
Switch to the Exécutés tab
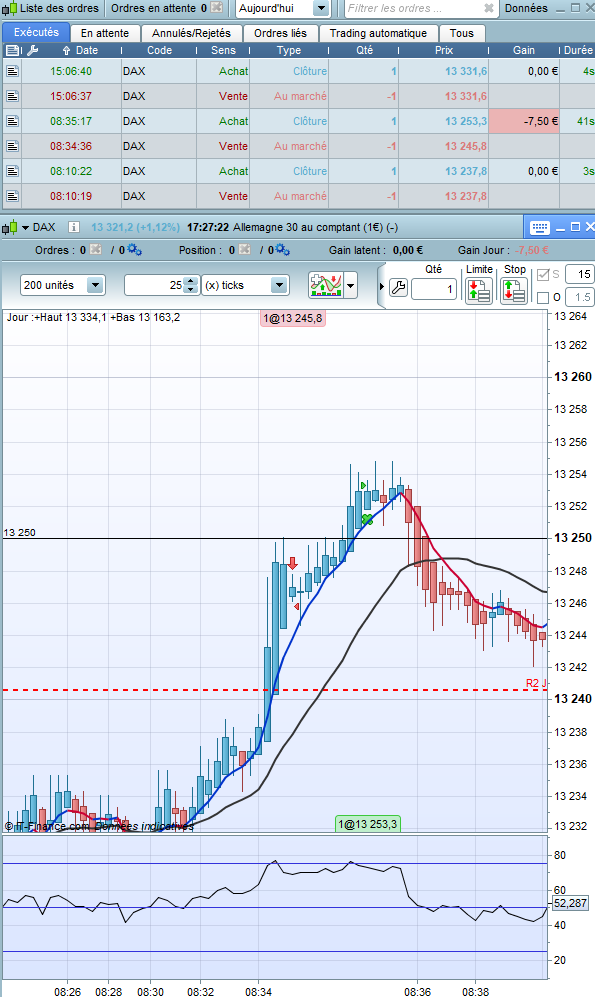[36, 32]
